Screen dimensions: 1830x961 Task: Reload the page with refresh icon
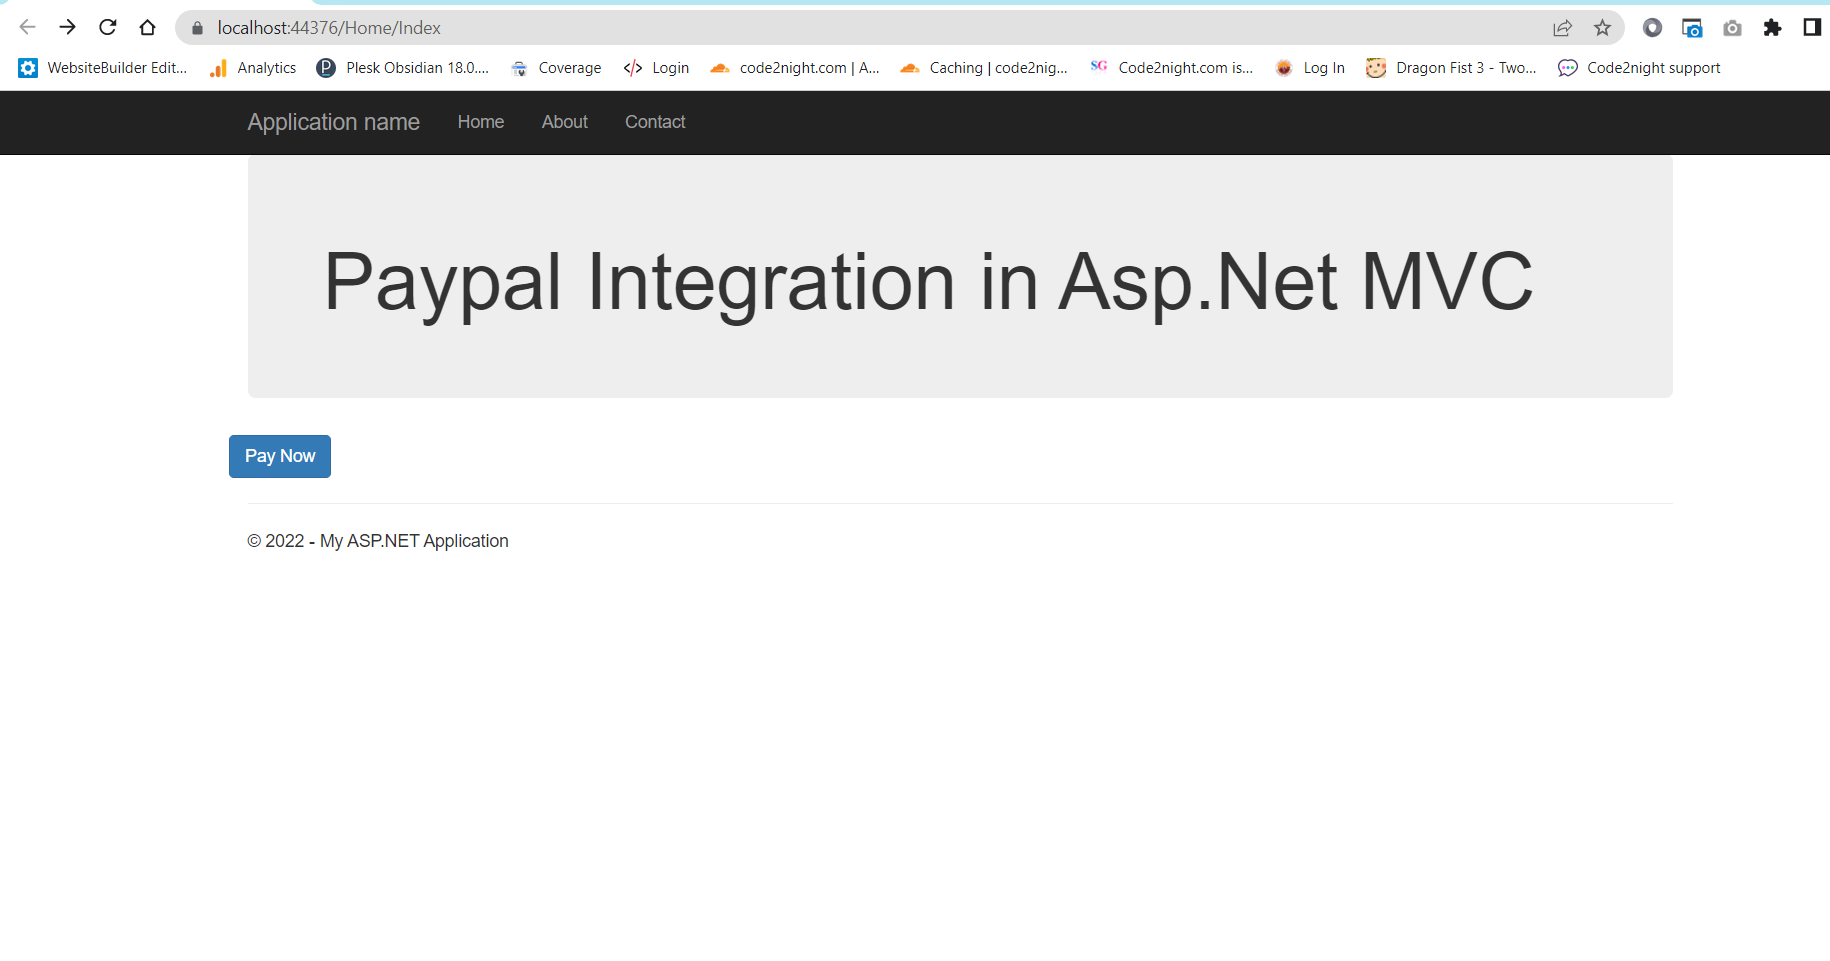click(x=107, y=28)
